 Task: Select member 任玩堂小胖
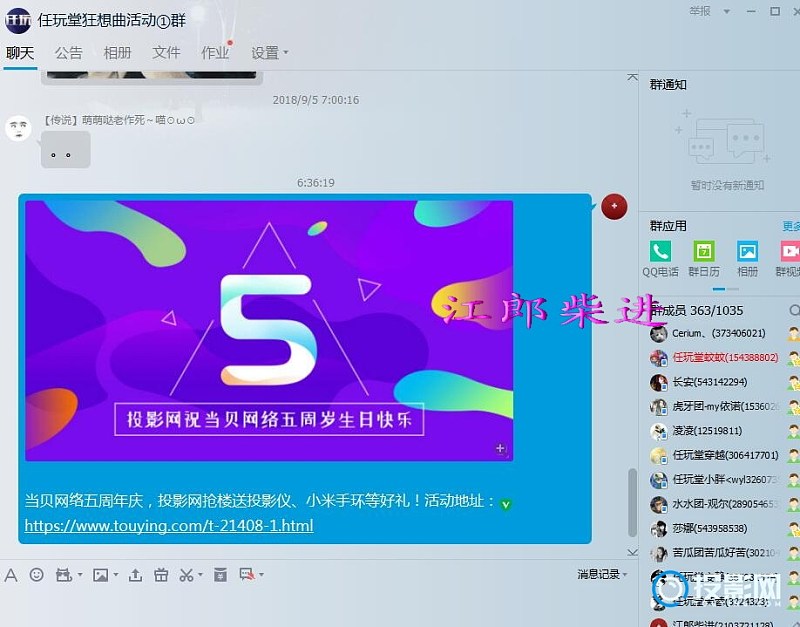pyautogui.click(x=724, y=480)
